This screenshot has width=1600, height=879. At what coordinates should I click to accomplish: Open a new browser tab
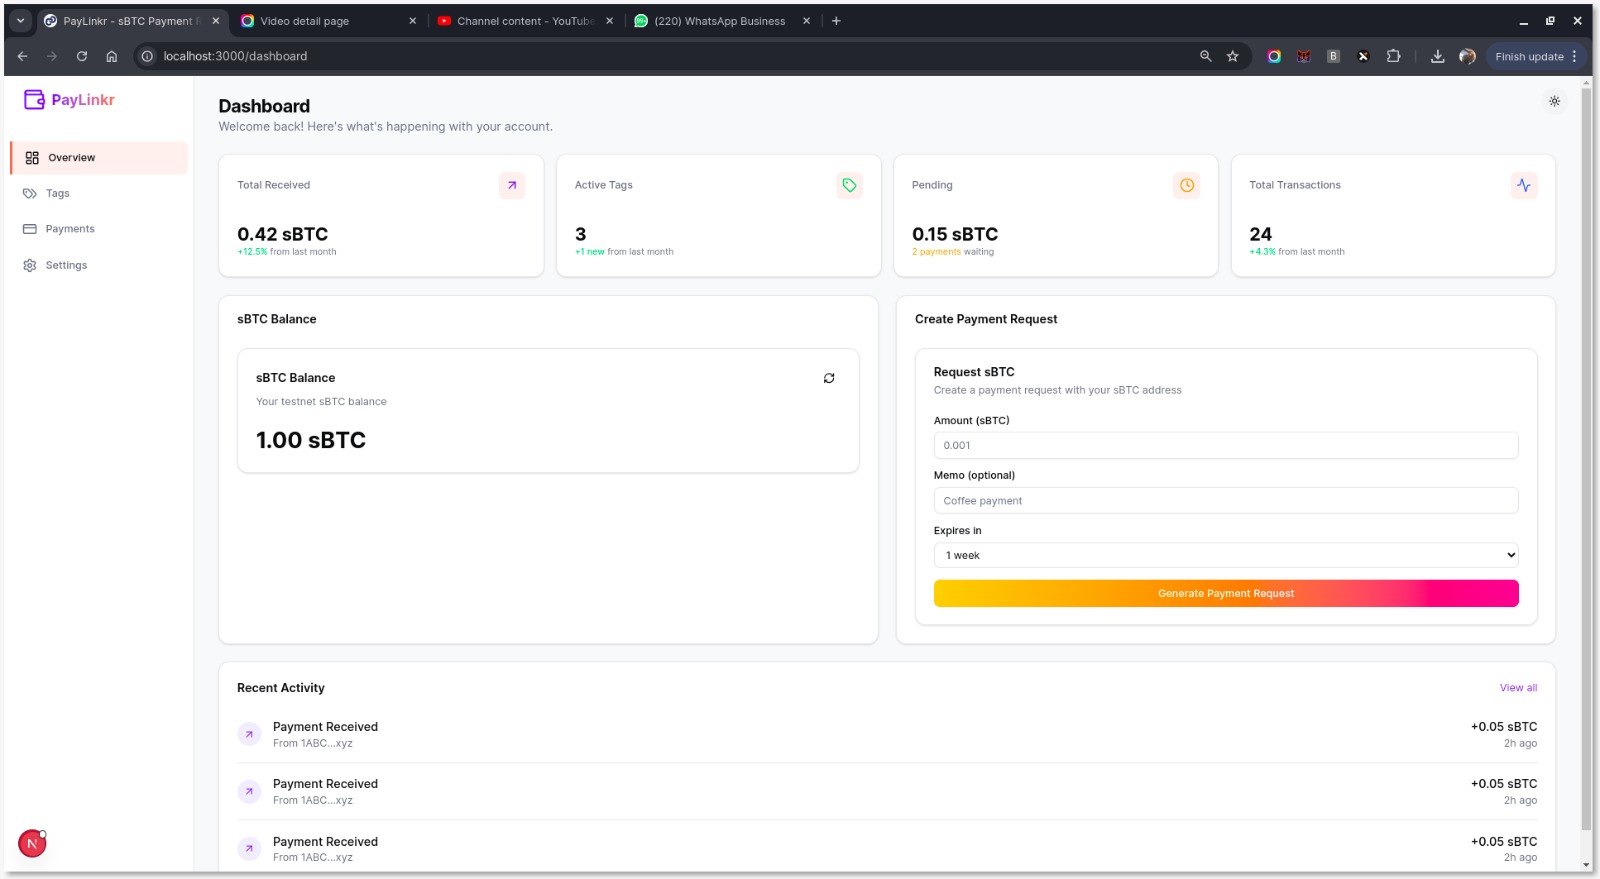(x=836, y=21)
